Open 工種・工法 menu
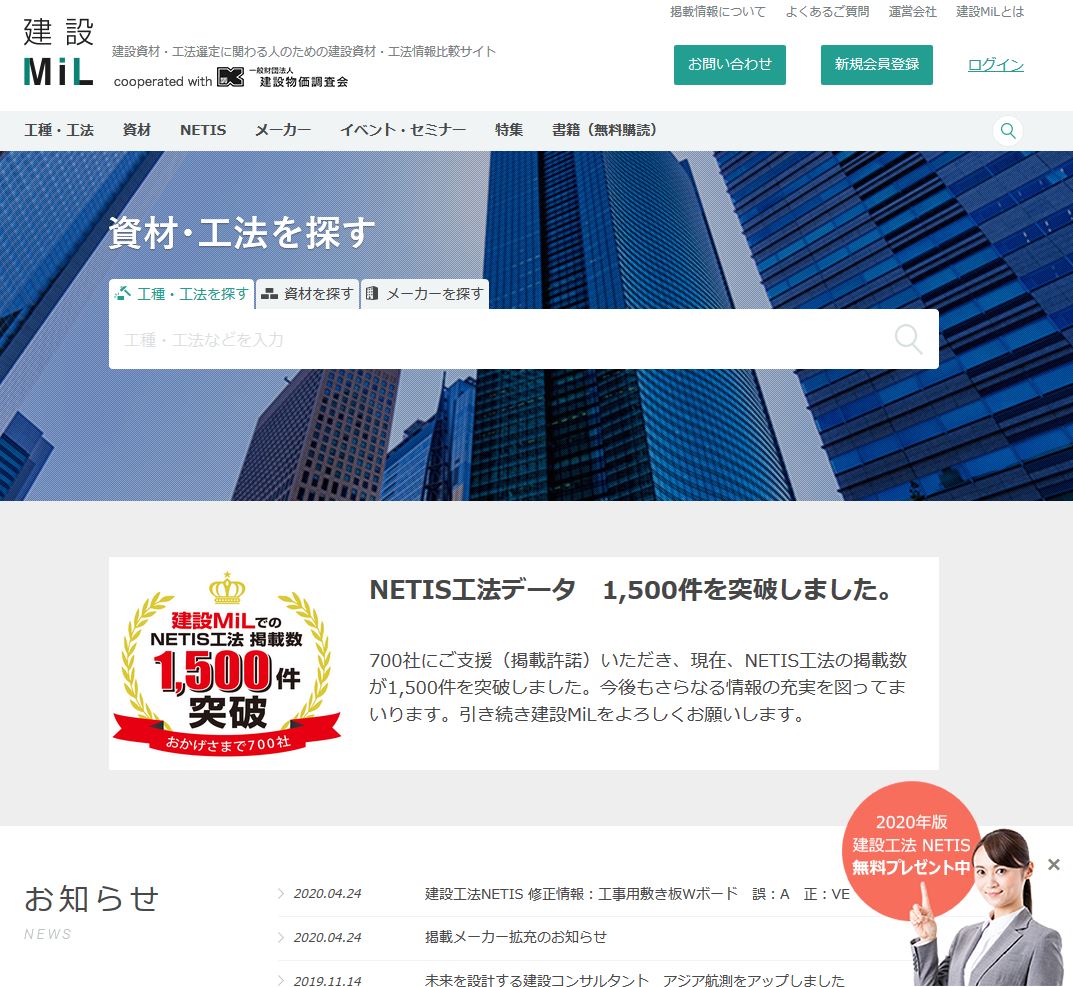 pyautogui.click(x=59, y=130)
